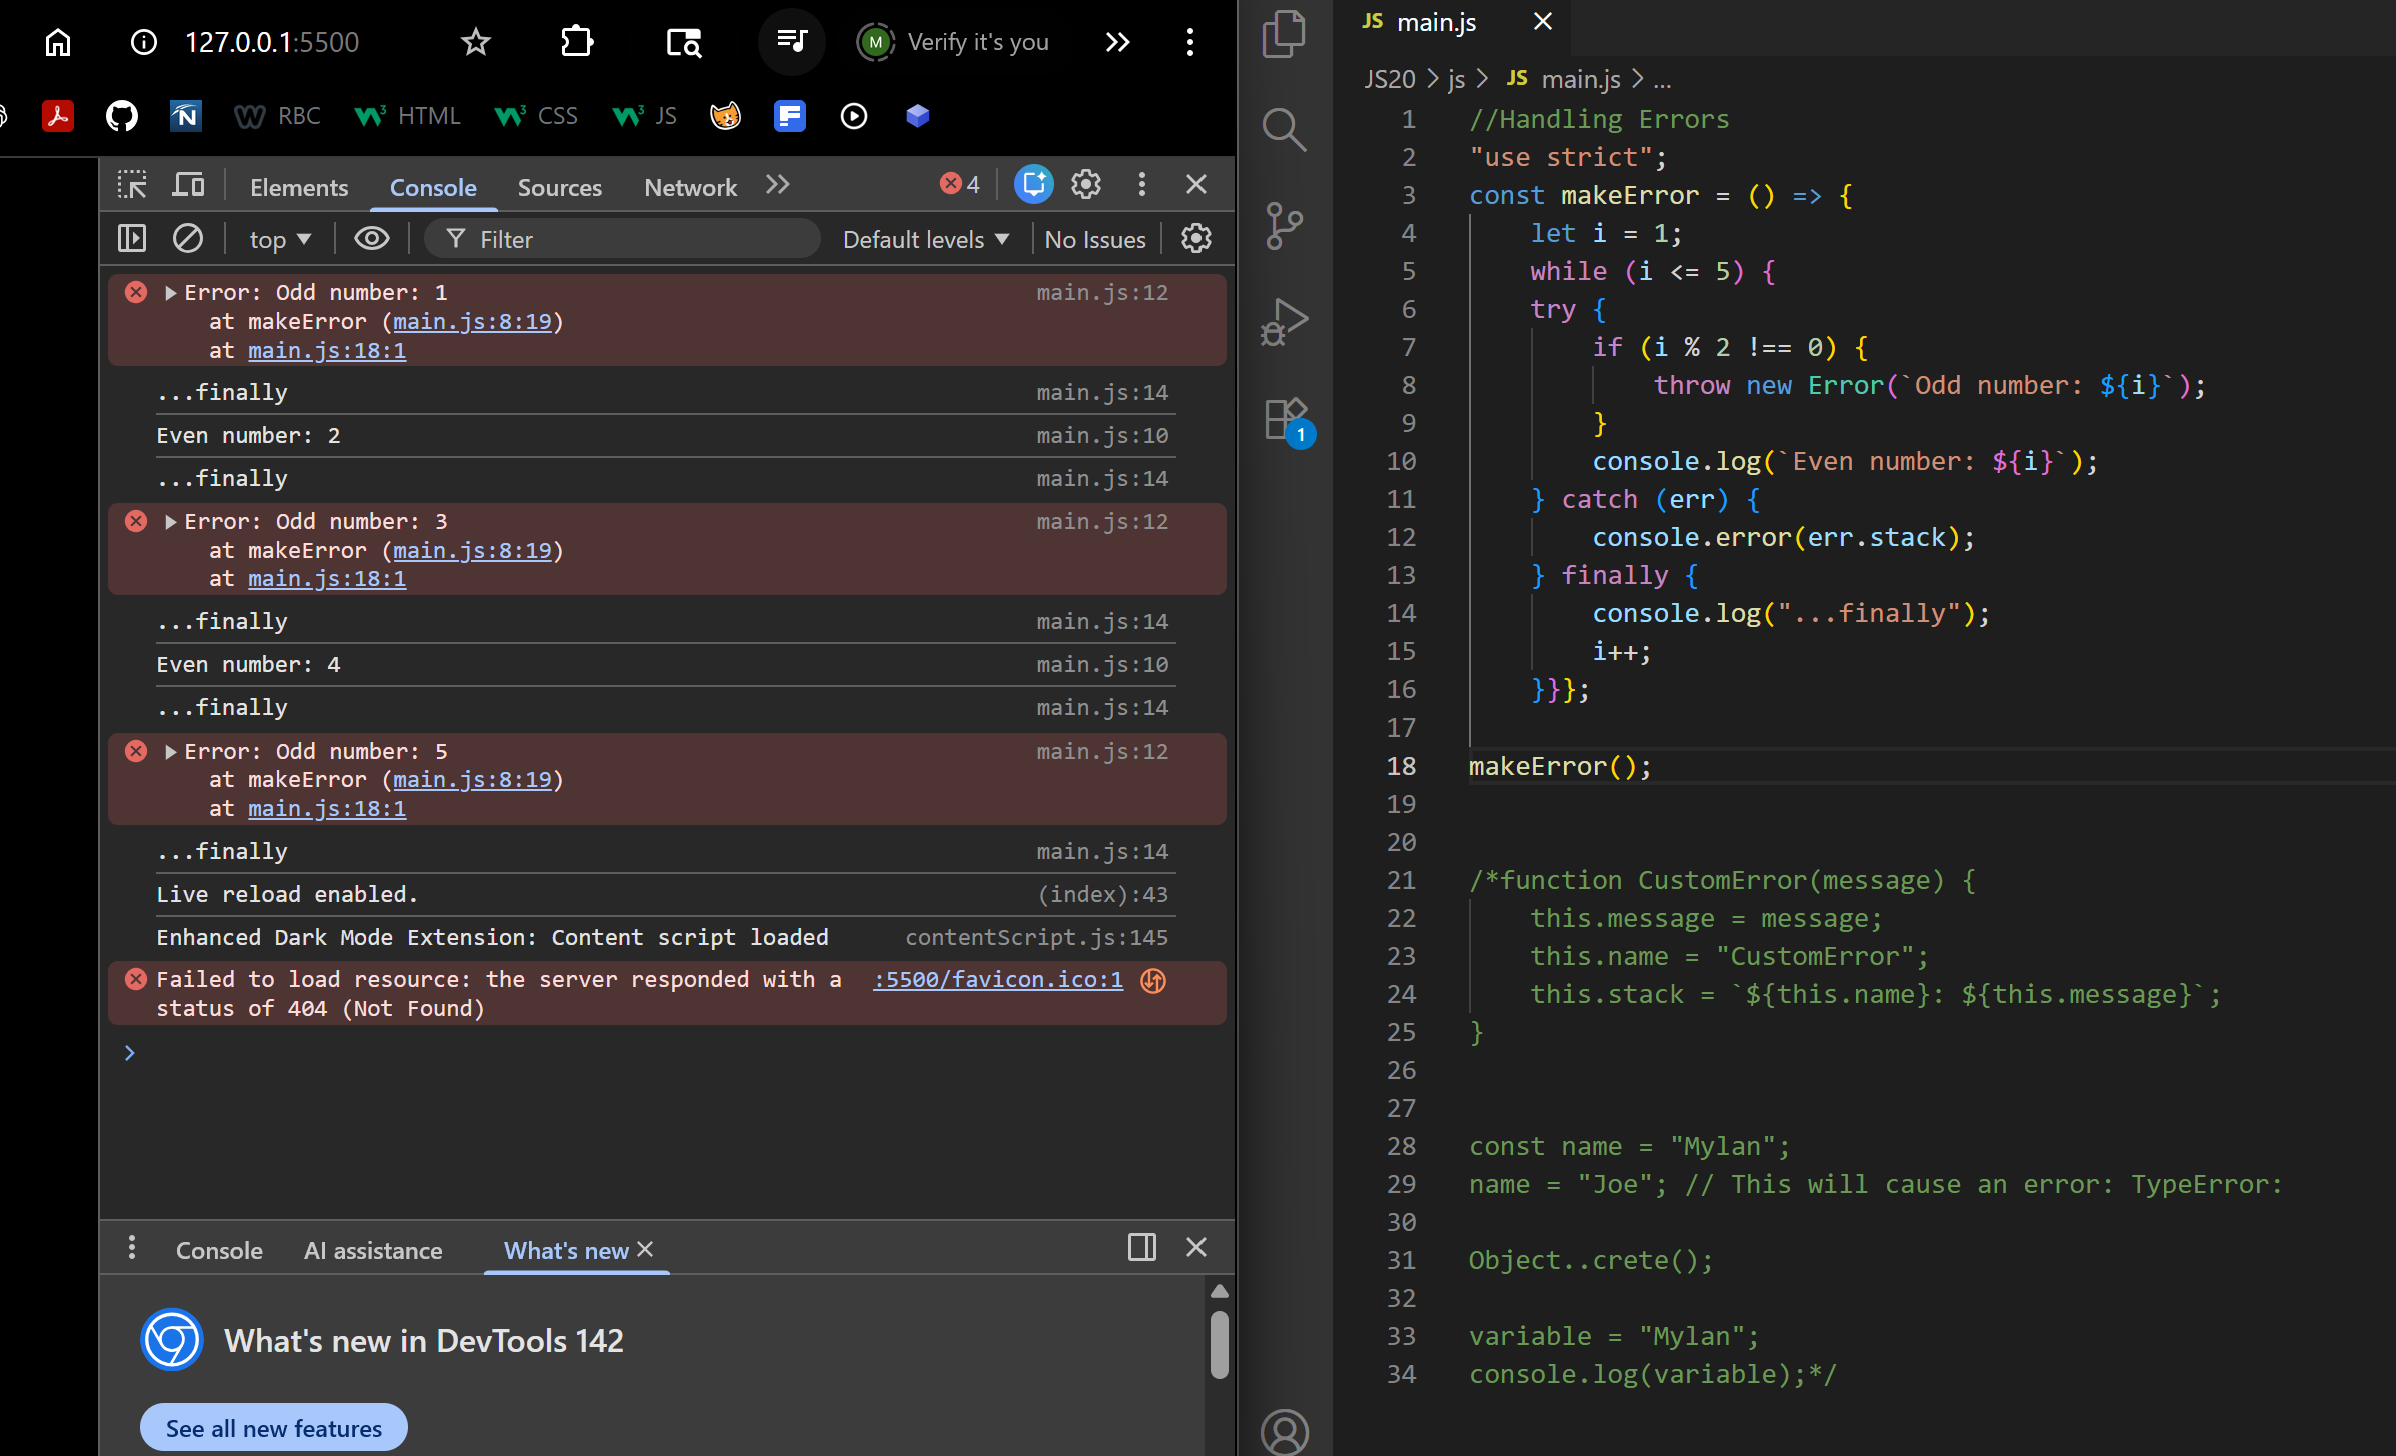The height and width of the screenshot is (1456, 2396).
Task: Switch to the AI assistance tab
Action: click(373, 1250)
